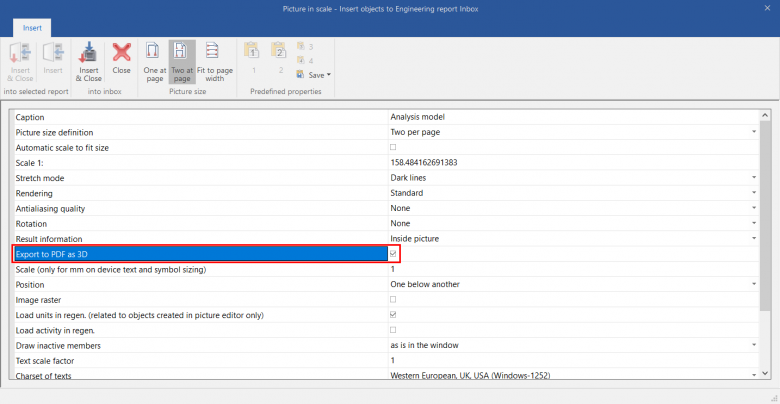Viewport: 780px width, 404px height.
Task: Select the Stretch mode property label
Action: [x=40, y=178]
